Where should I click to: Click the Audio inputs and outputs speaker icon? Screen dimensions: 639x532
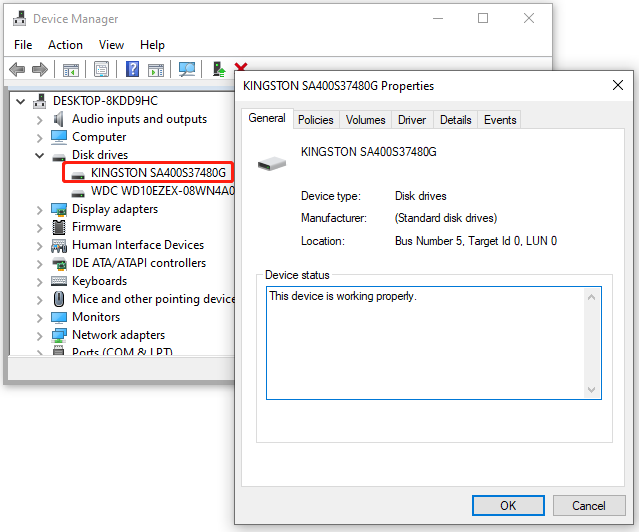tap(59, 119)
